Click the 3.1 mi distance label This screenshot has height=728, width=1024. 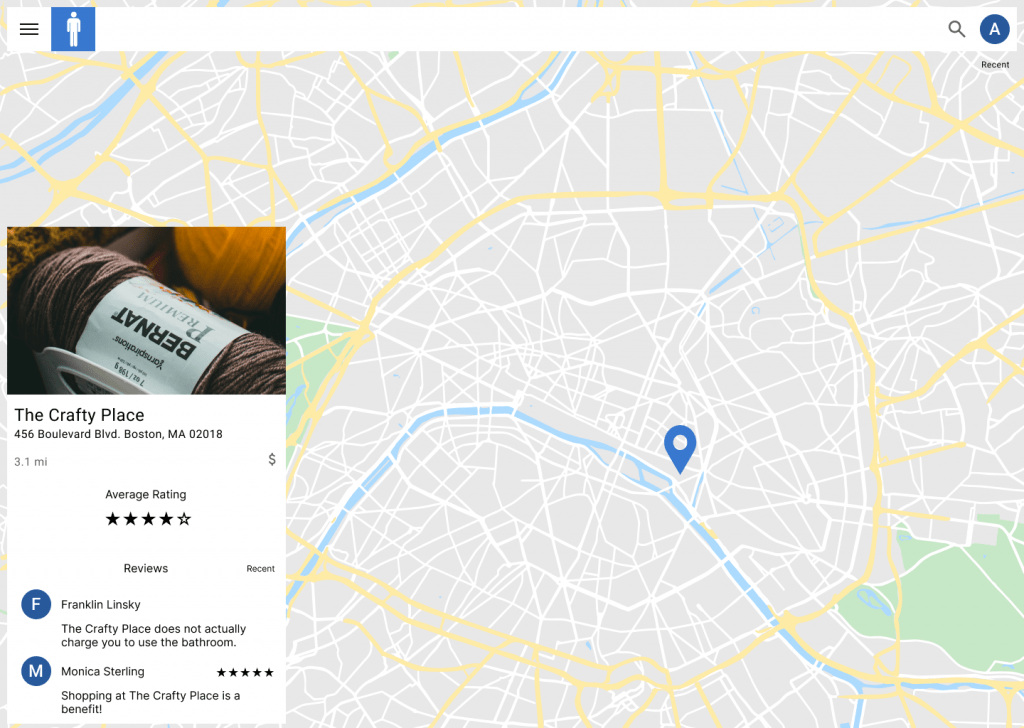click(x=30, y=462)
